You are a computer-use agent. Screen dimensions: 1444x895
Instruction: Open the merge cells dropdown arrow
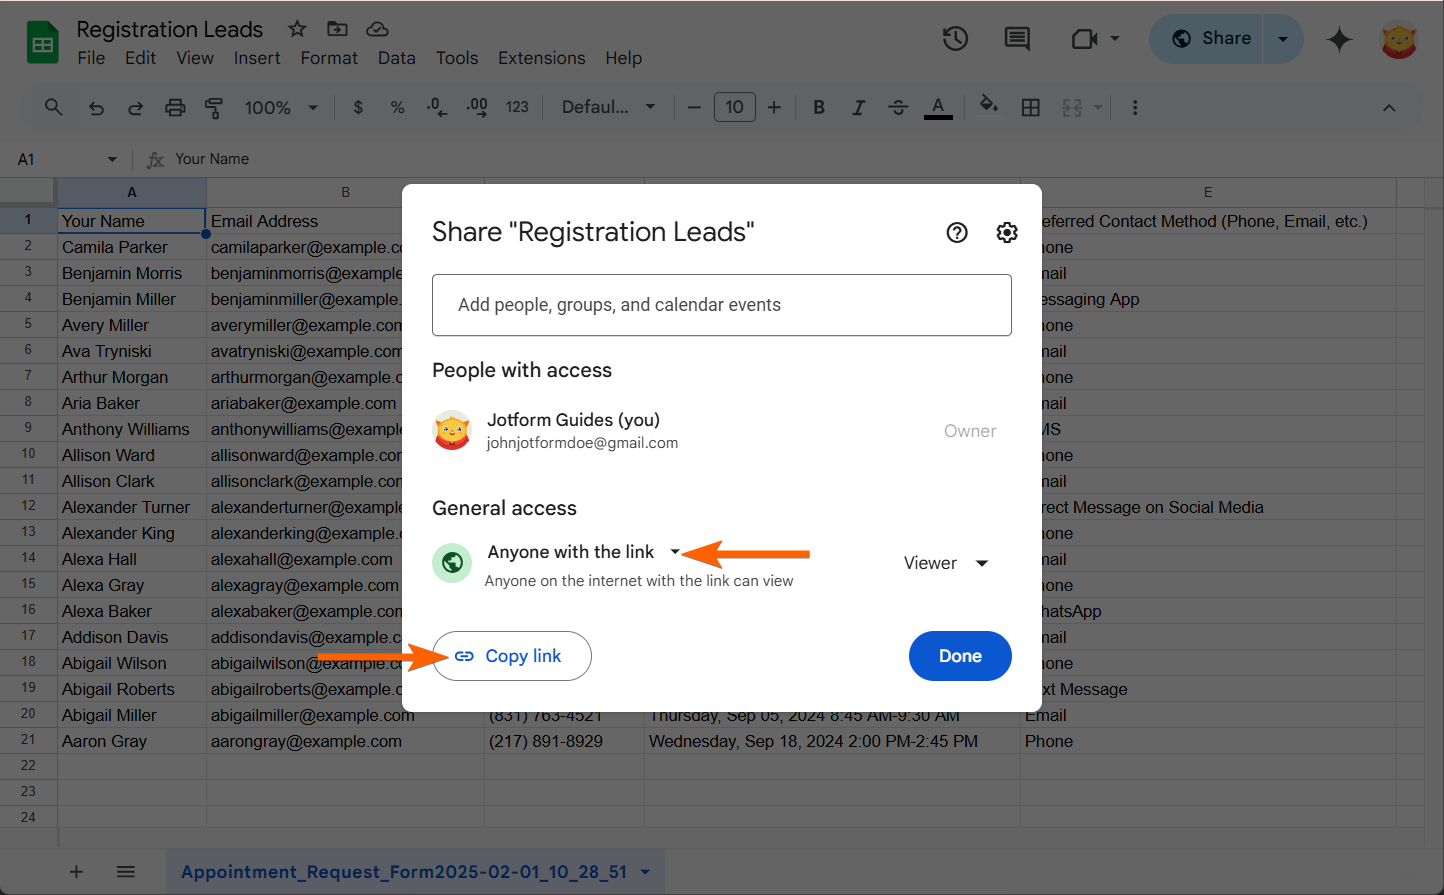tap(1098, 108)
